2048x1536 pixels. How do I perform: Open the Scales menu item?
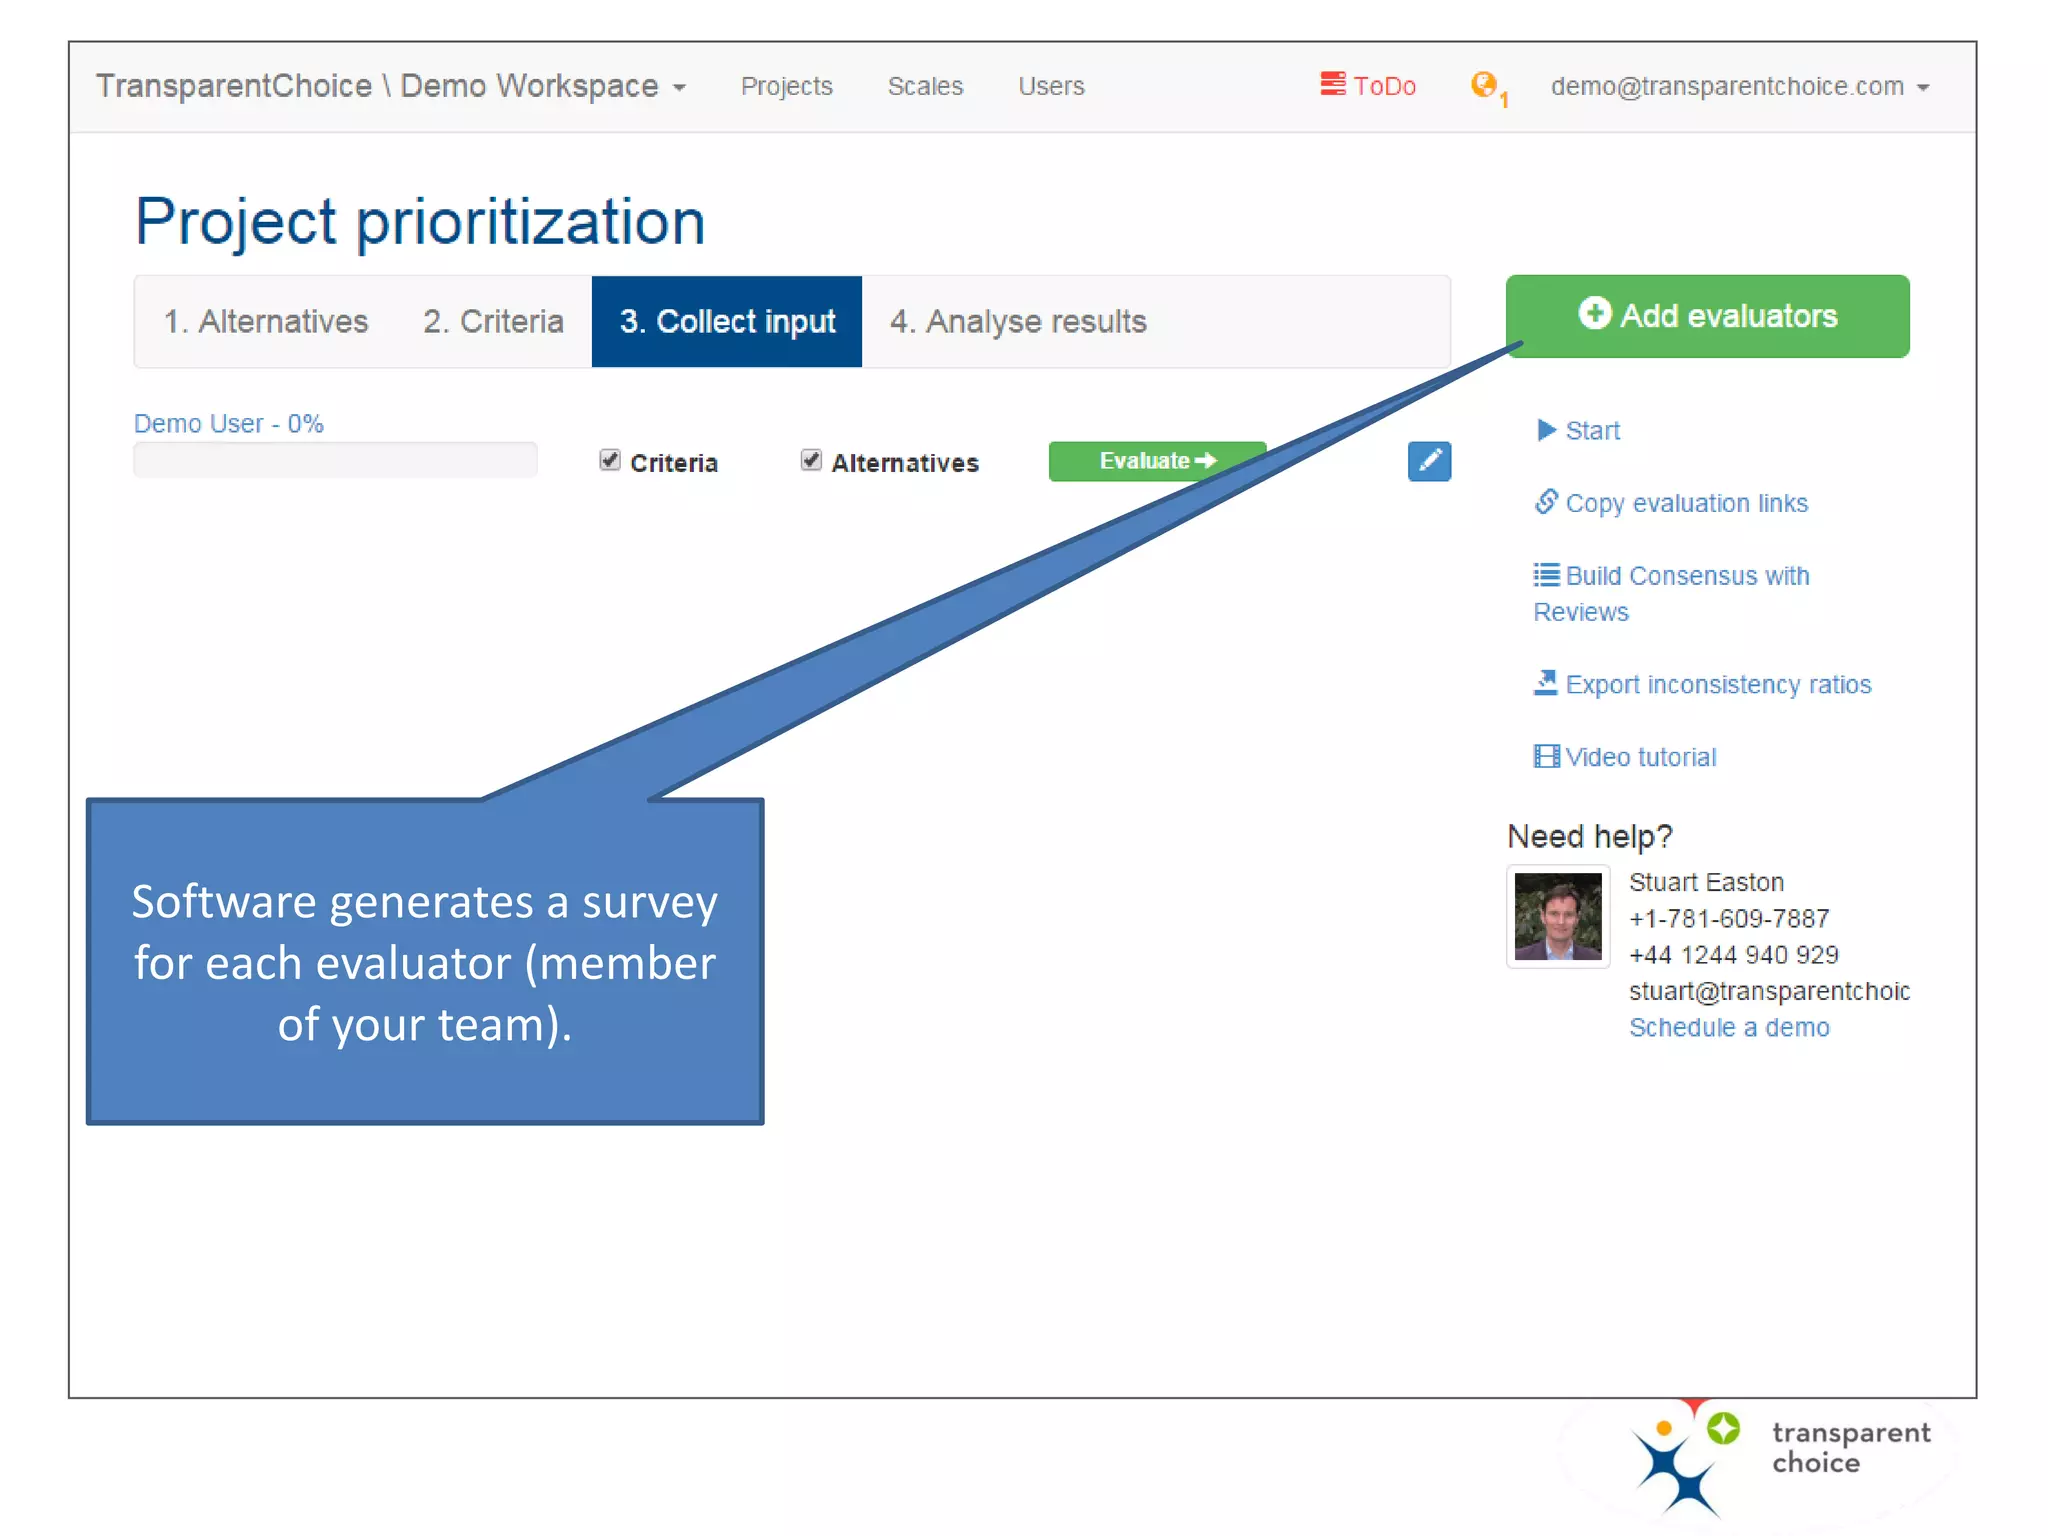coord(925,87)
